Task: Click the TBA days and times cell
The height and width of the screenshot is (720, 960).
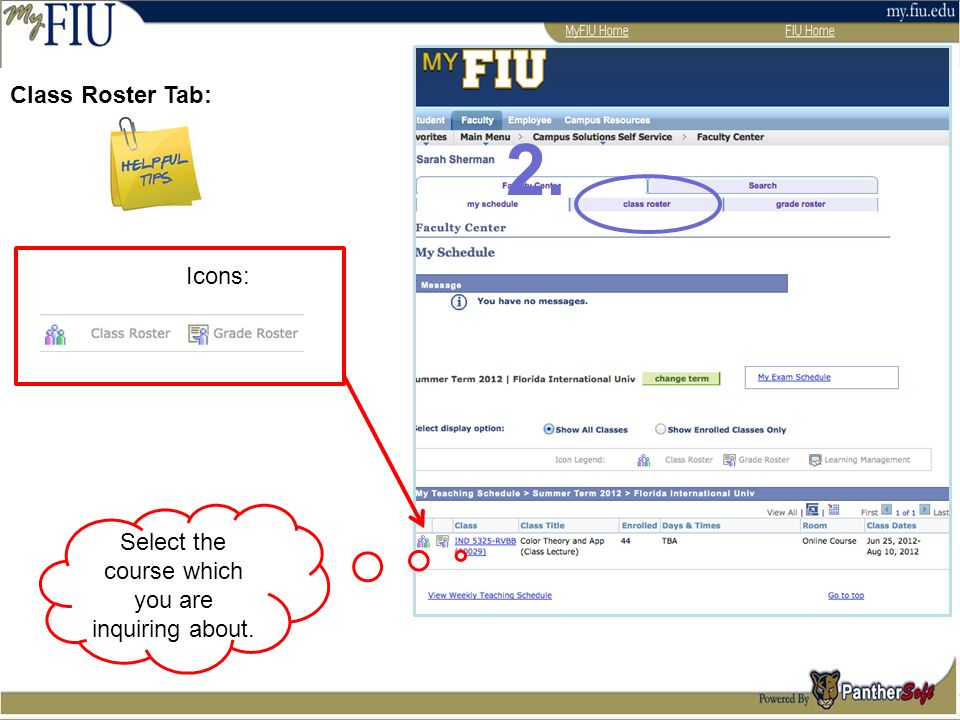Action: [669, 541]
